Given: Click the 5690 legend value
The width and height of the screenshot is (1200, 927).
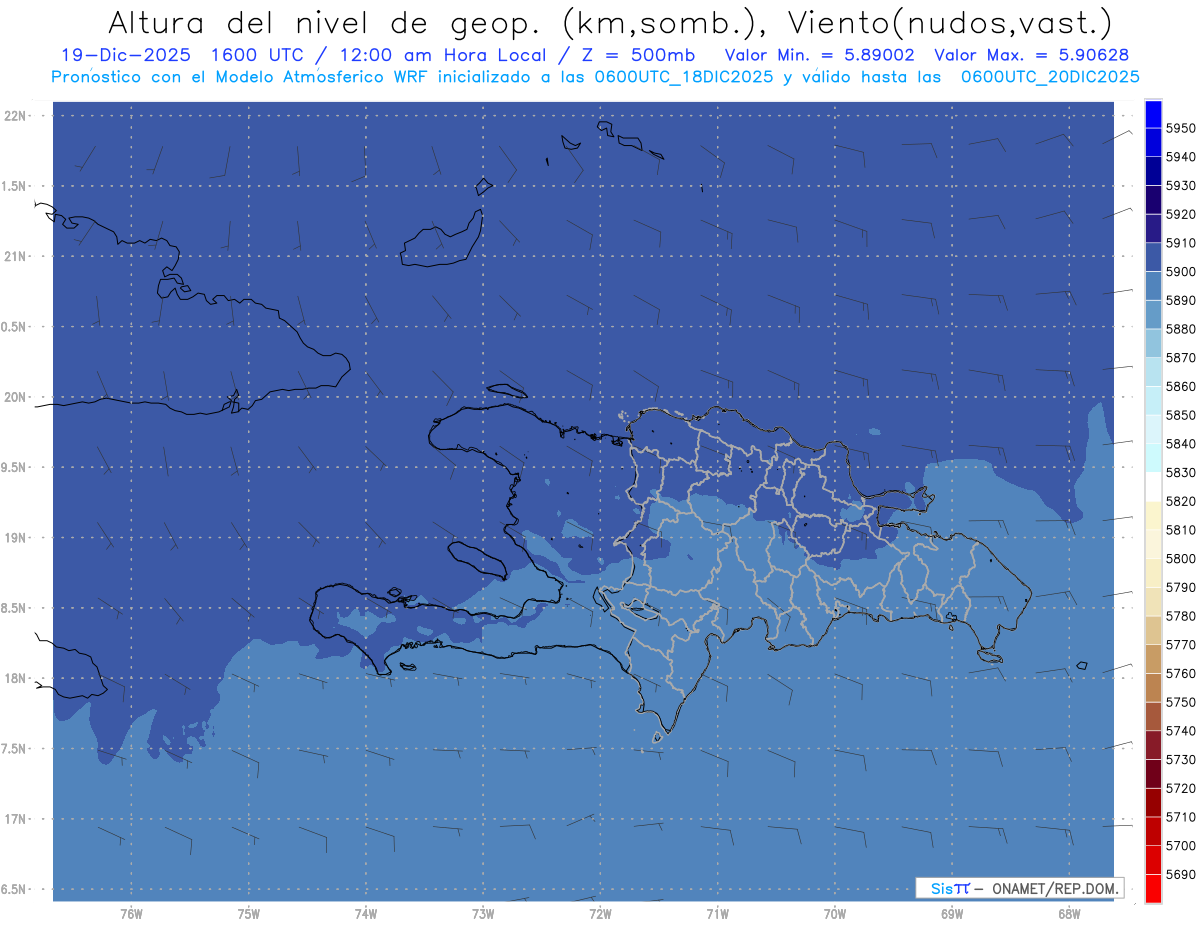Looking at the screenshot, I should (x=1180, y=874).
